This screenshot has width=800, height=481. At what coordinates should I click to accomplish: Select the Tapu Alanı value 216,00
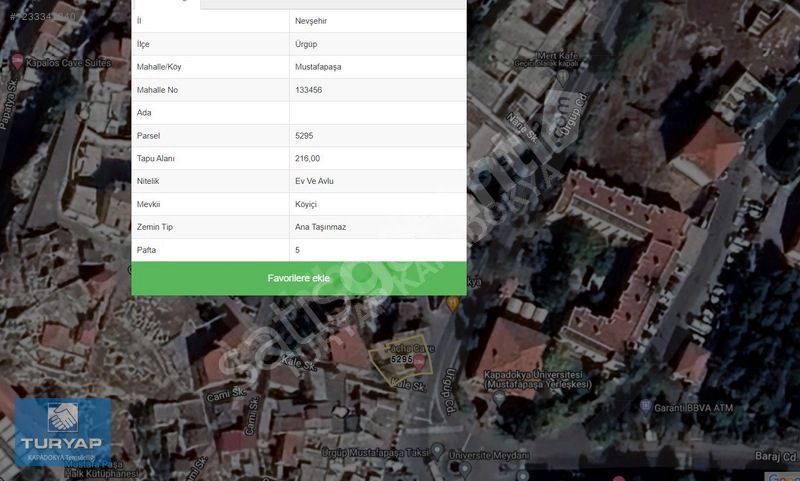(x=308, y=159)
